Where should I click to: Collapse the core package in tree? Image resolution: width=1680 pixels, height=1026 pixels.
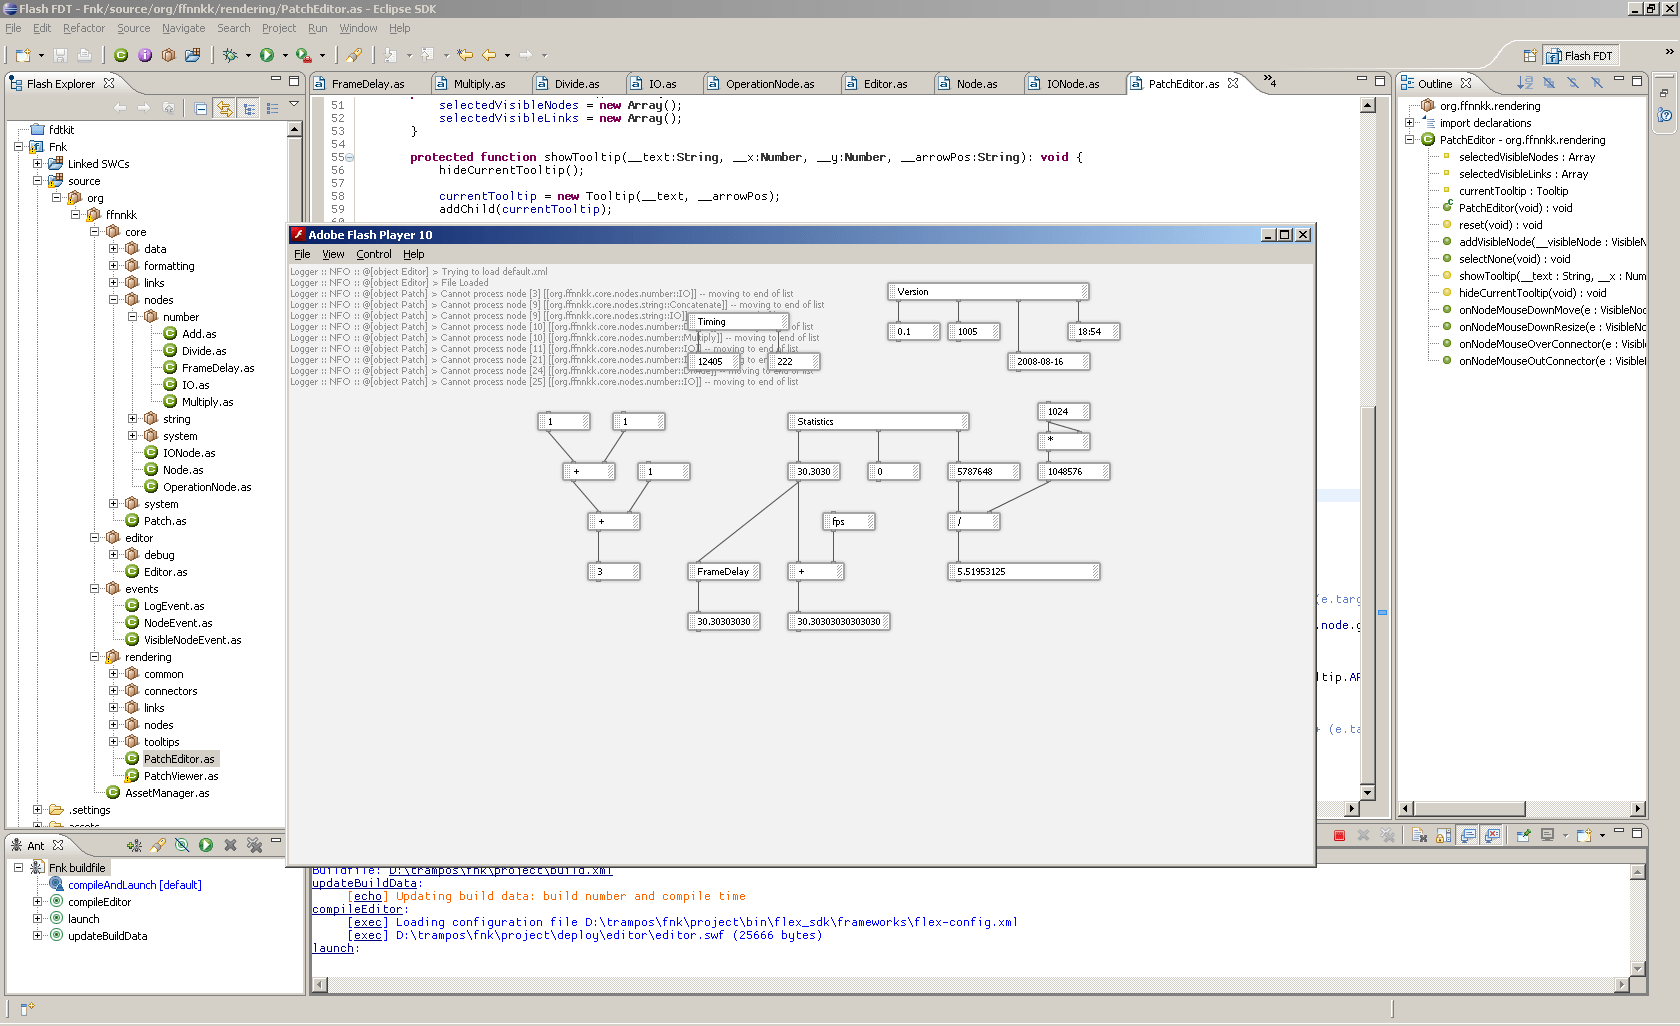point(95,232)
